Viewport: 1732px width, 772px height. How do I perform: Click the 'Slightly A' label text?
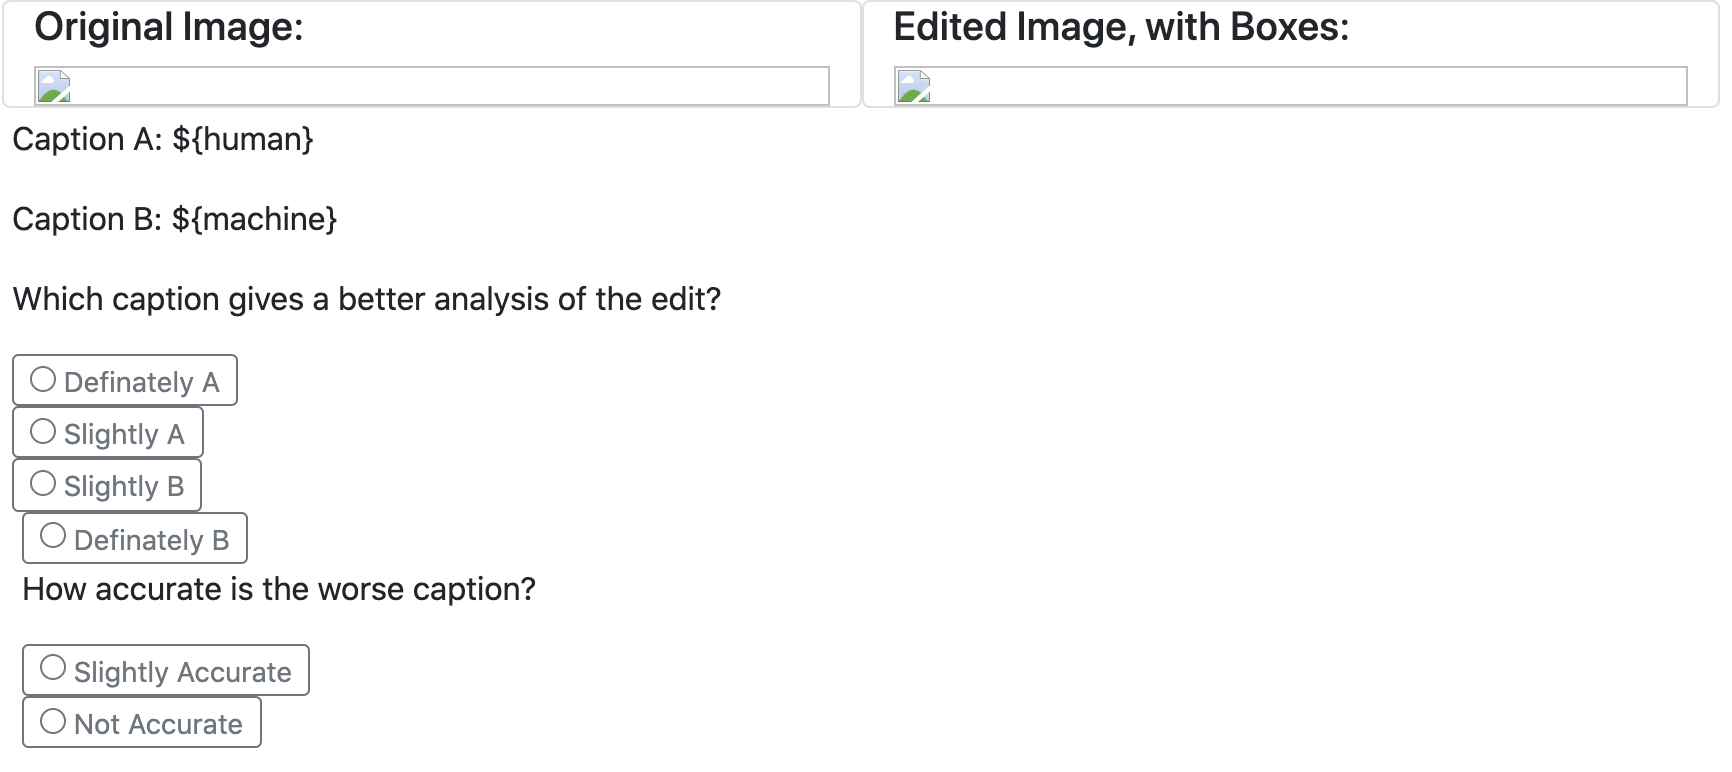point(124,434)
